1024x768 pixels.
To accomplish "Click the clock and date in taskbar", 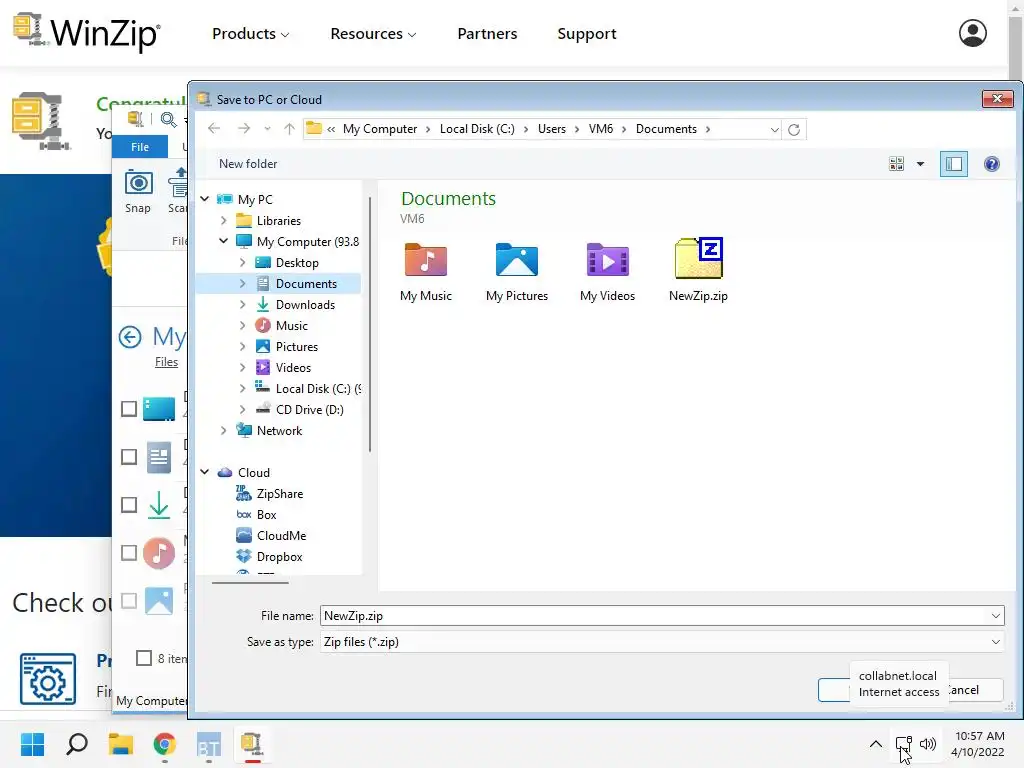I will [978, 744].
